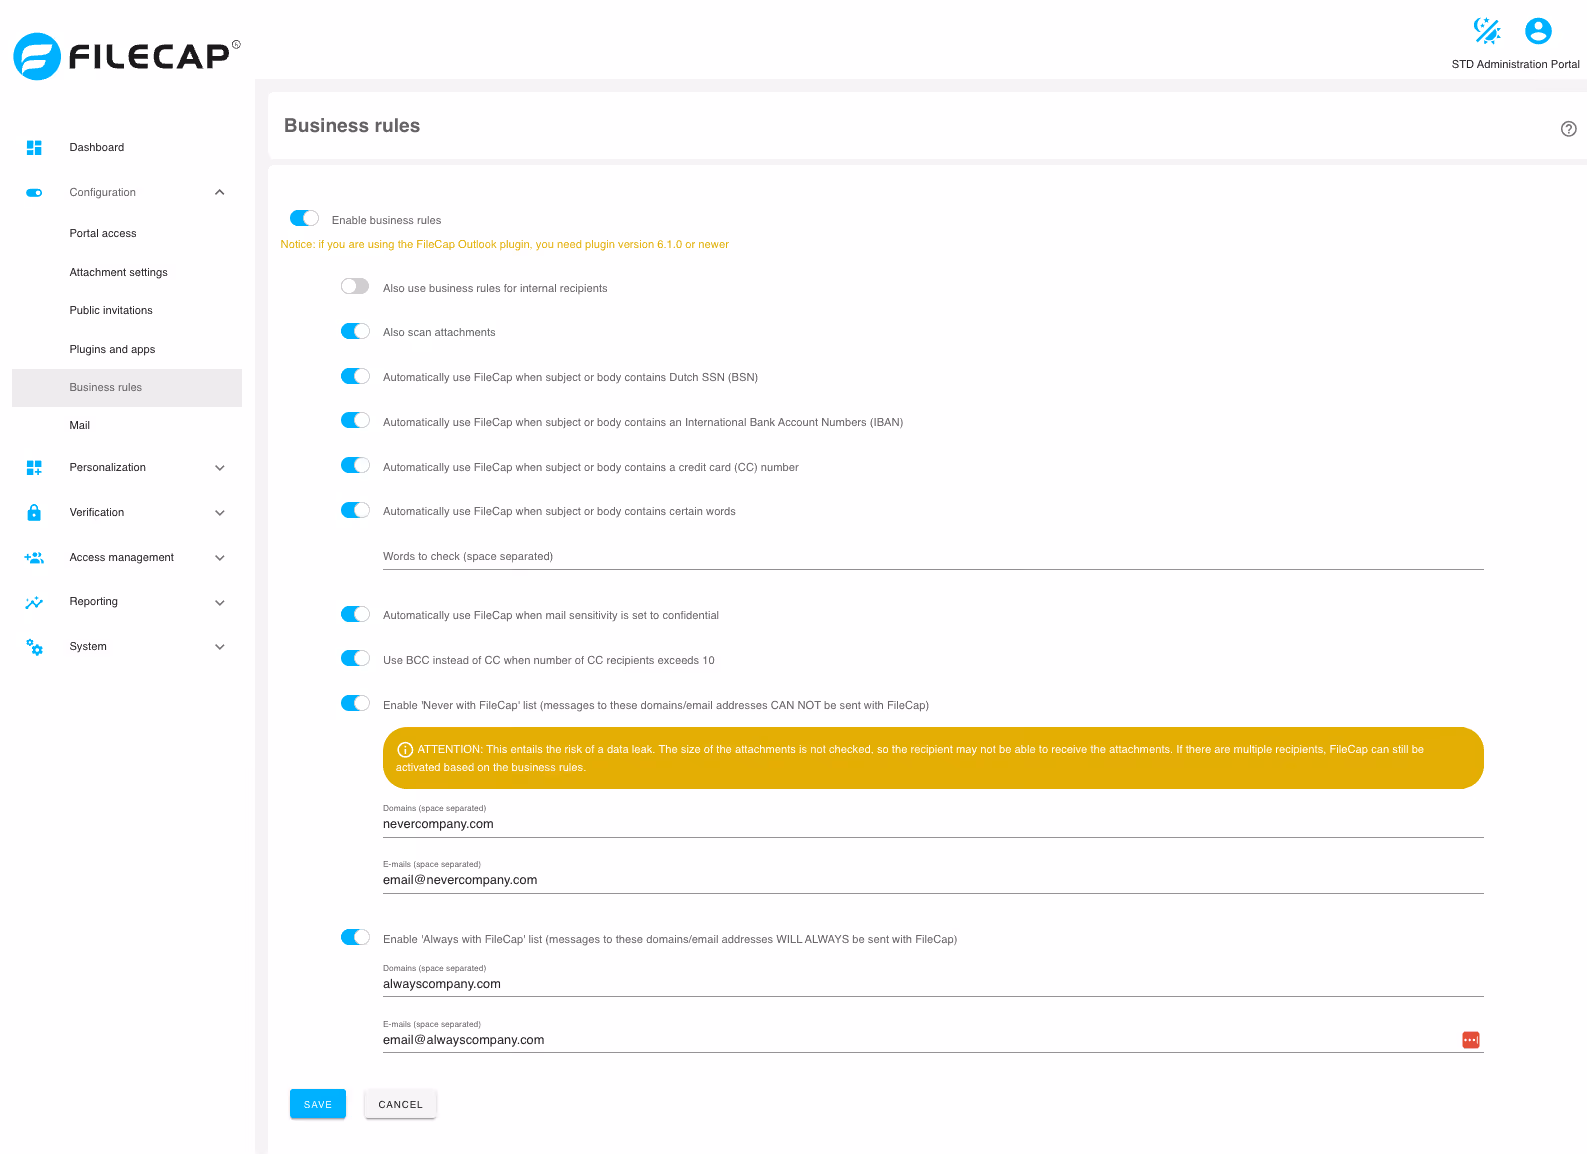The width and height of the screenshot is (1587, 1154).
Task: Expand the Access management chevron
Action: click(x=220, y=558)
